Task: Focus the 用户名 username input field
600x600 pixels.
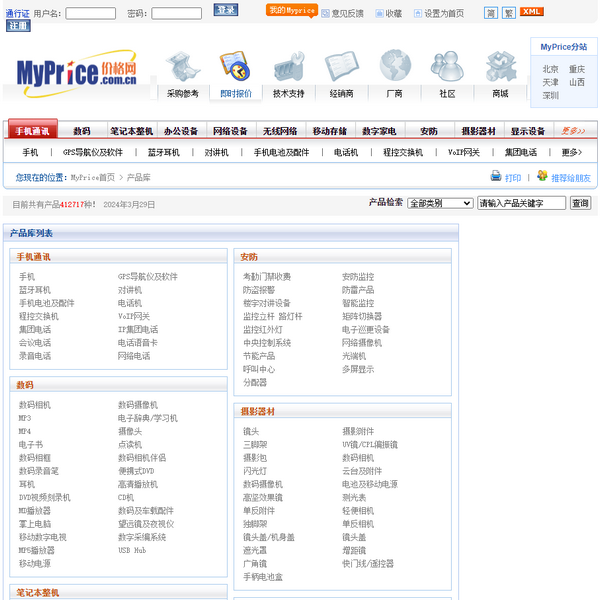Action: click(x=90, y=13)
